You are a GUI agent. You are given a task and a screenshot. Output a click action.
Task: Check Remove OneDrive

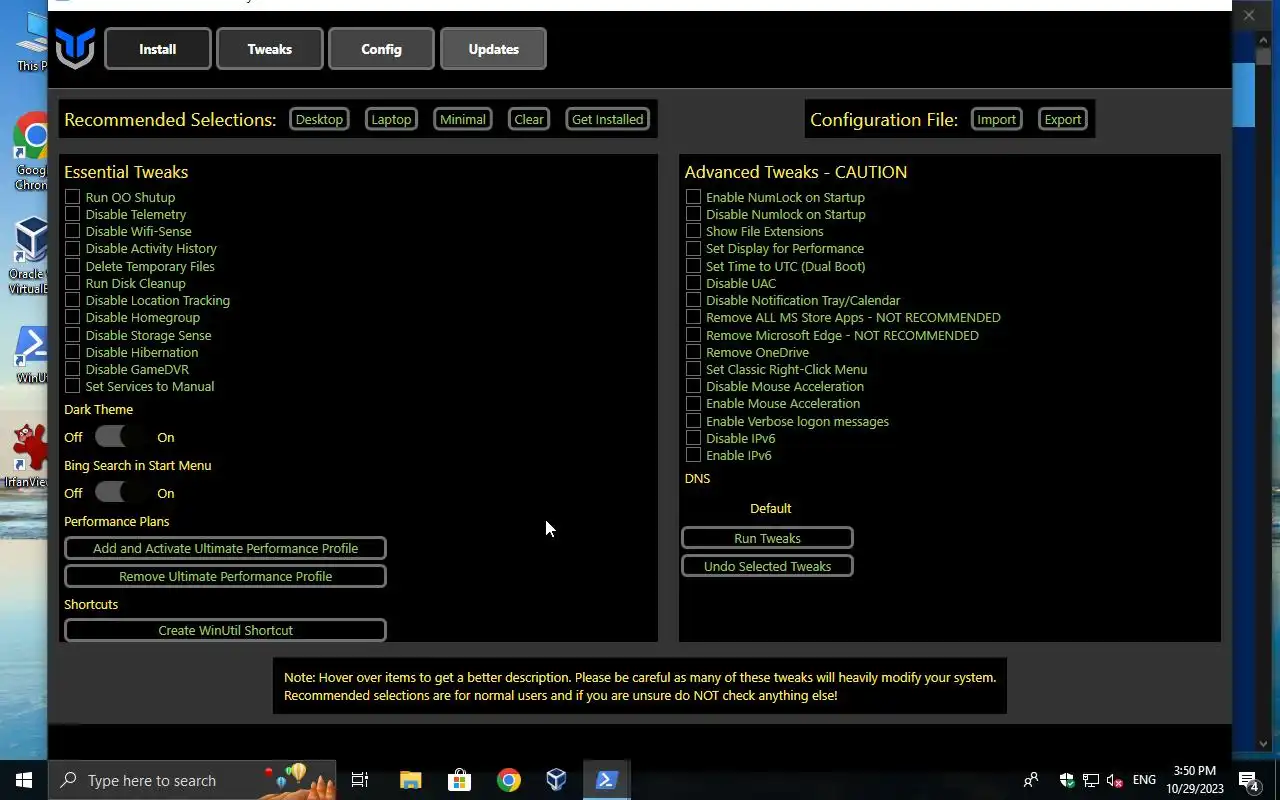[x=693, y=352]
